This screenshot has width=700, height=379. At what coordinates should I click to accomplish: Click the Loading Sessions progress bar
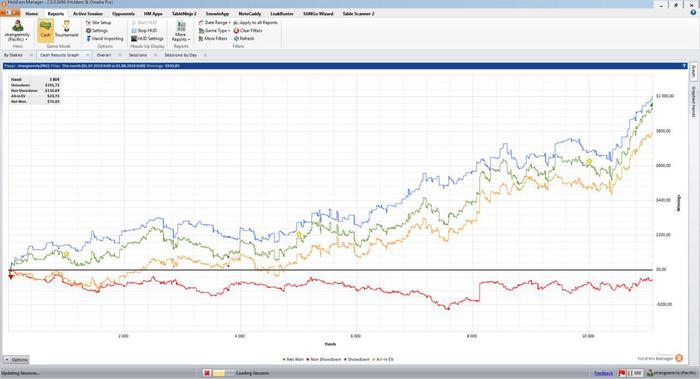coord(223,373)
